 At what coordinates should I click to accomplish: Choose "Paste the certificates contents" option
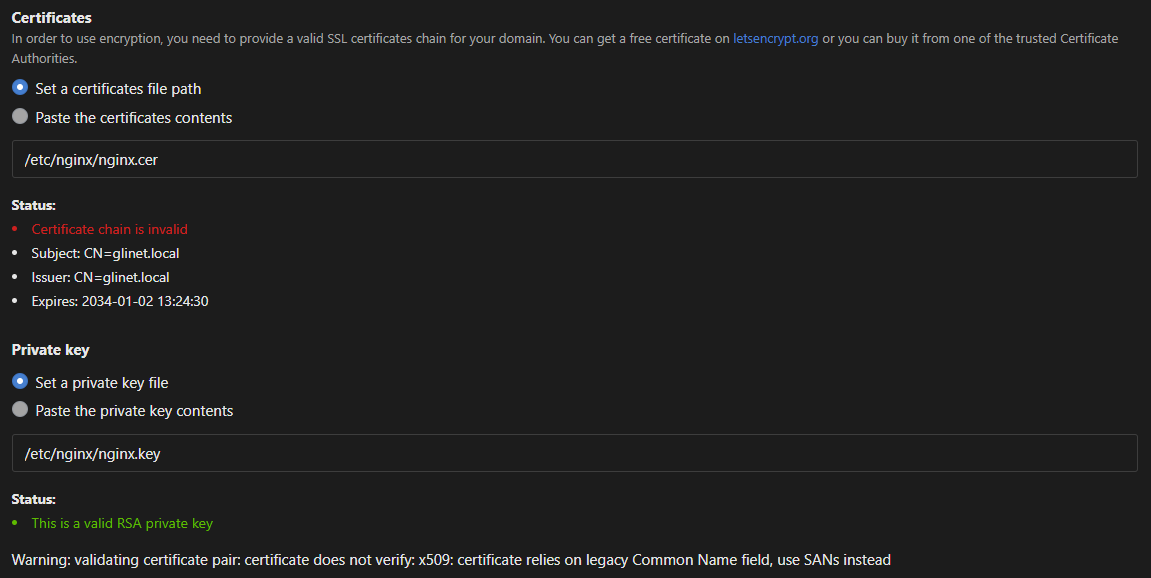click(x=19, y=117)
